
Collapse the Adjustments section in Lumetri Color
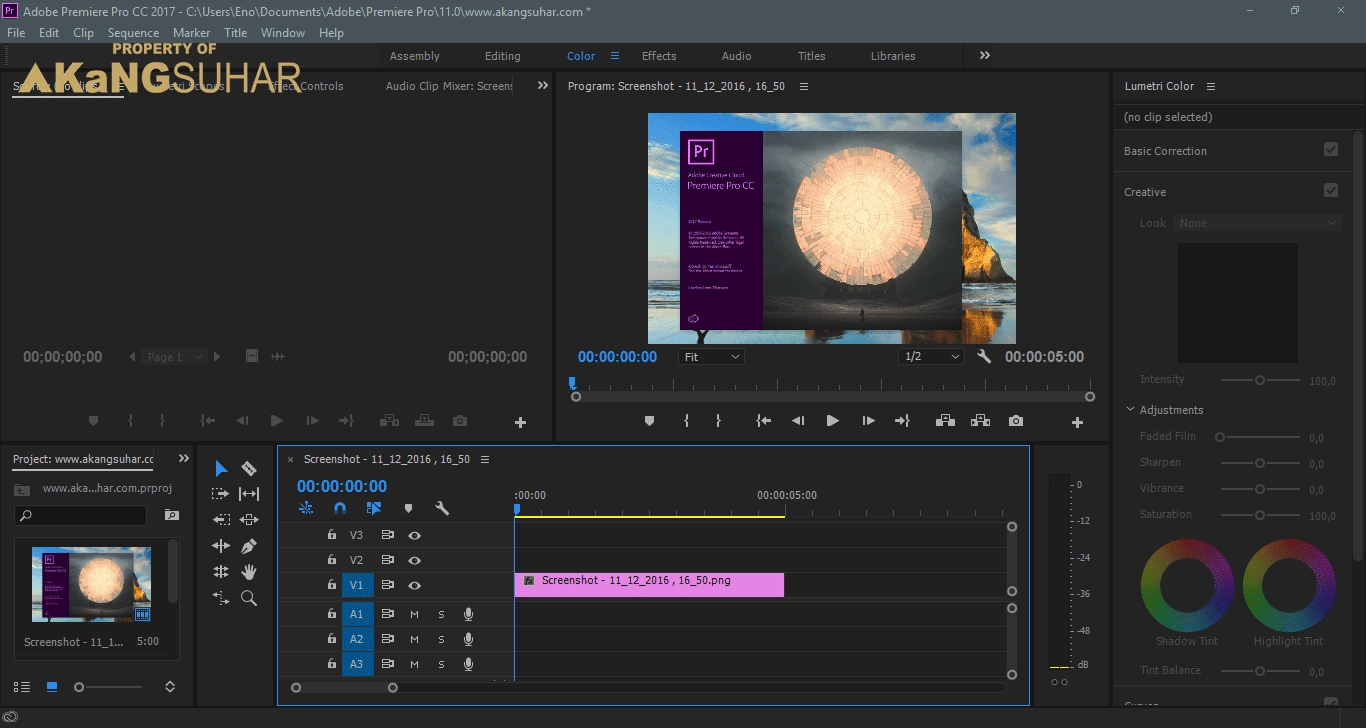1131,409
